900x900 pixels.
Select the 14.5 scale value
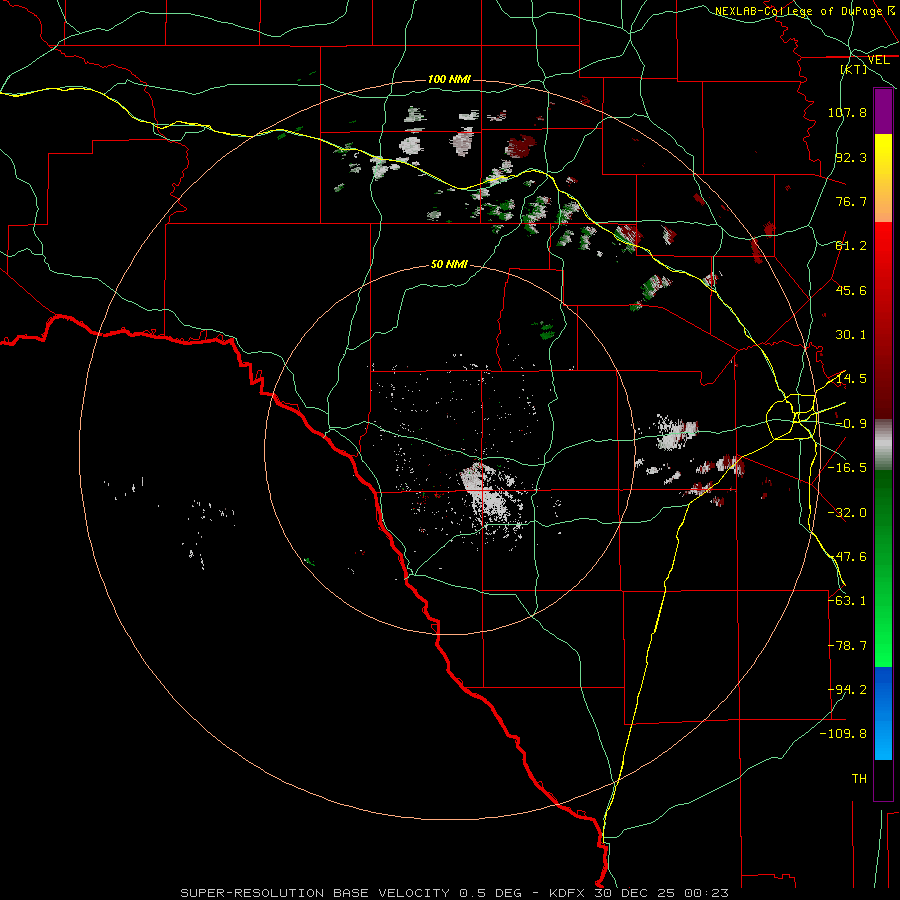[851, 379]
